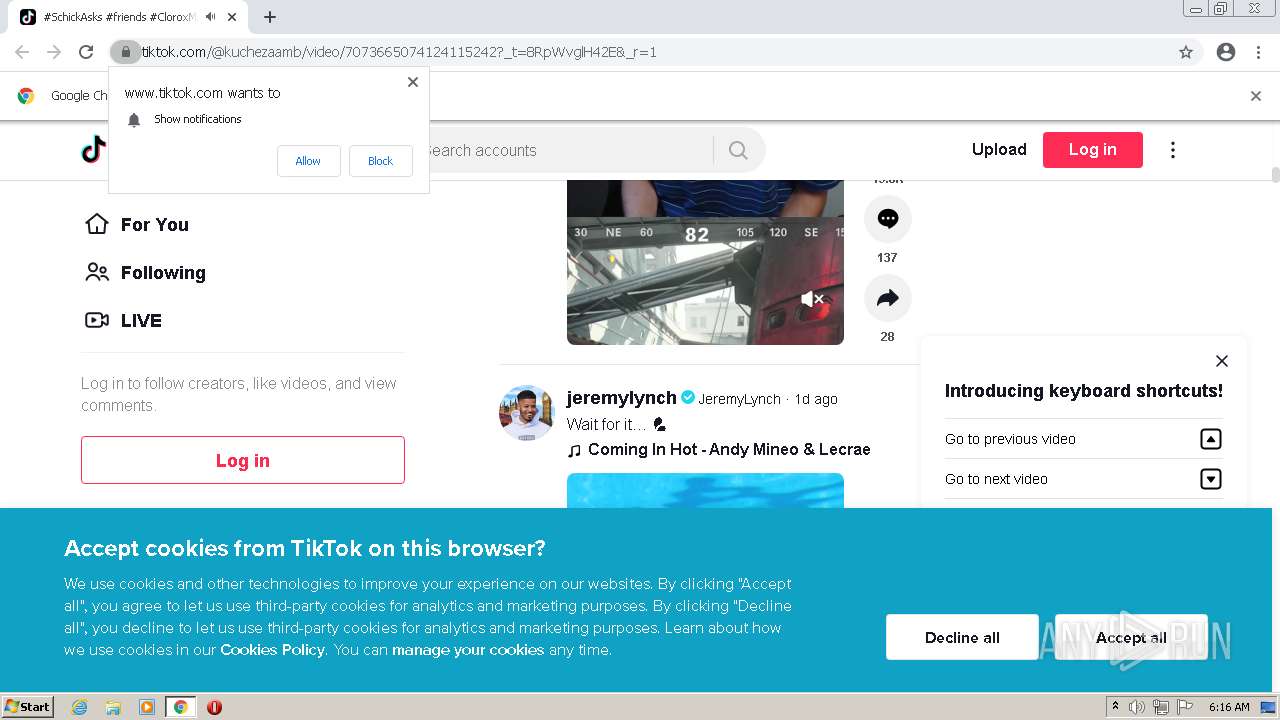
Task: Launch Internet Explorer from taskbar
Action: tap(79, 707)
